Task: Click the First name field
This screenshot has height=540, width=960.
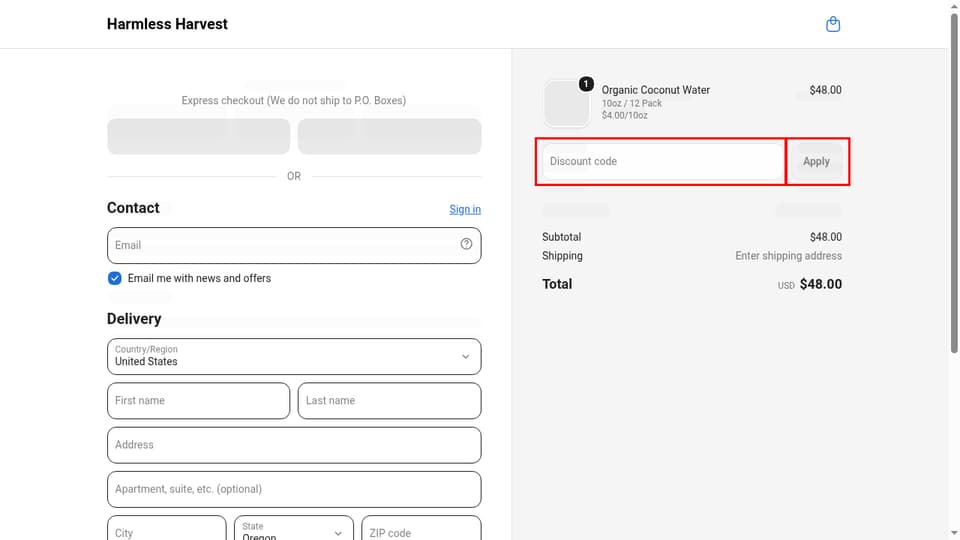Action: pos(198,400)
